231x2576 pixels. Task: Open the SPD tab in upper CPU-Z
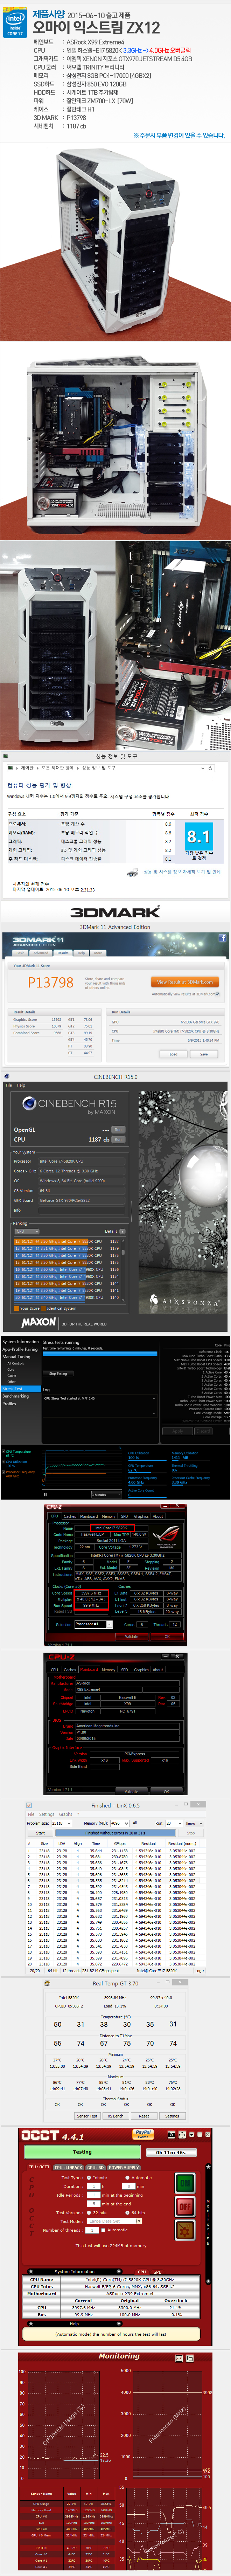pyautogui.click(x=125, y=1517)
